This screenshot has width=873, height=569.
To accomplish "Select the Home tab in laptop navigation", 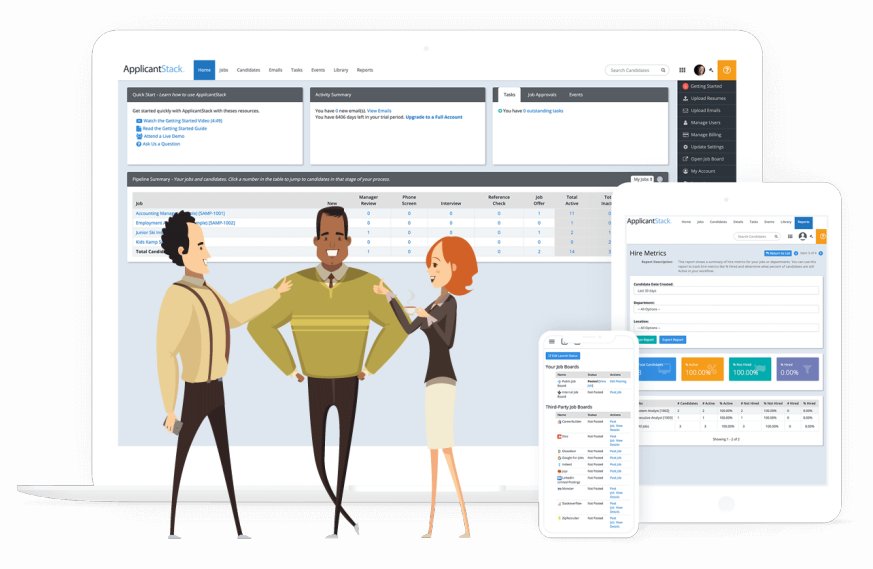I will pyautogui.click(x=204, y=70).
